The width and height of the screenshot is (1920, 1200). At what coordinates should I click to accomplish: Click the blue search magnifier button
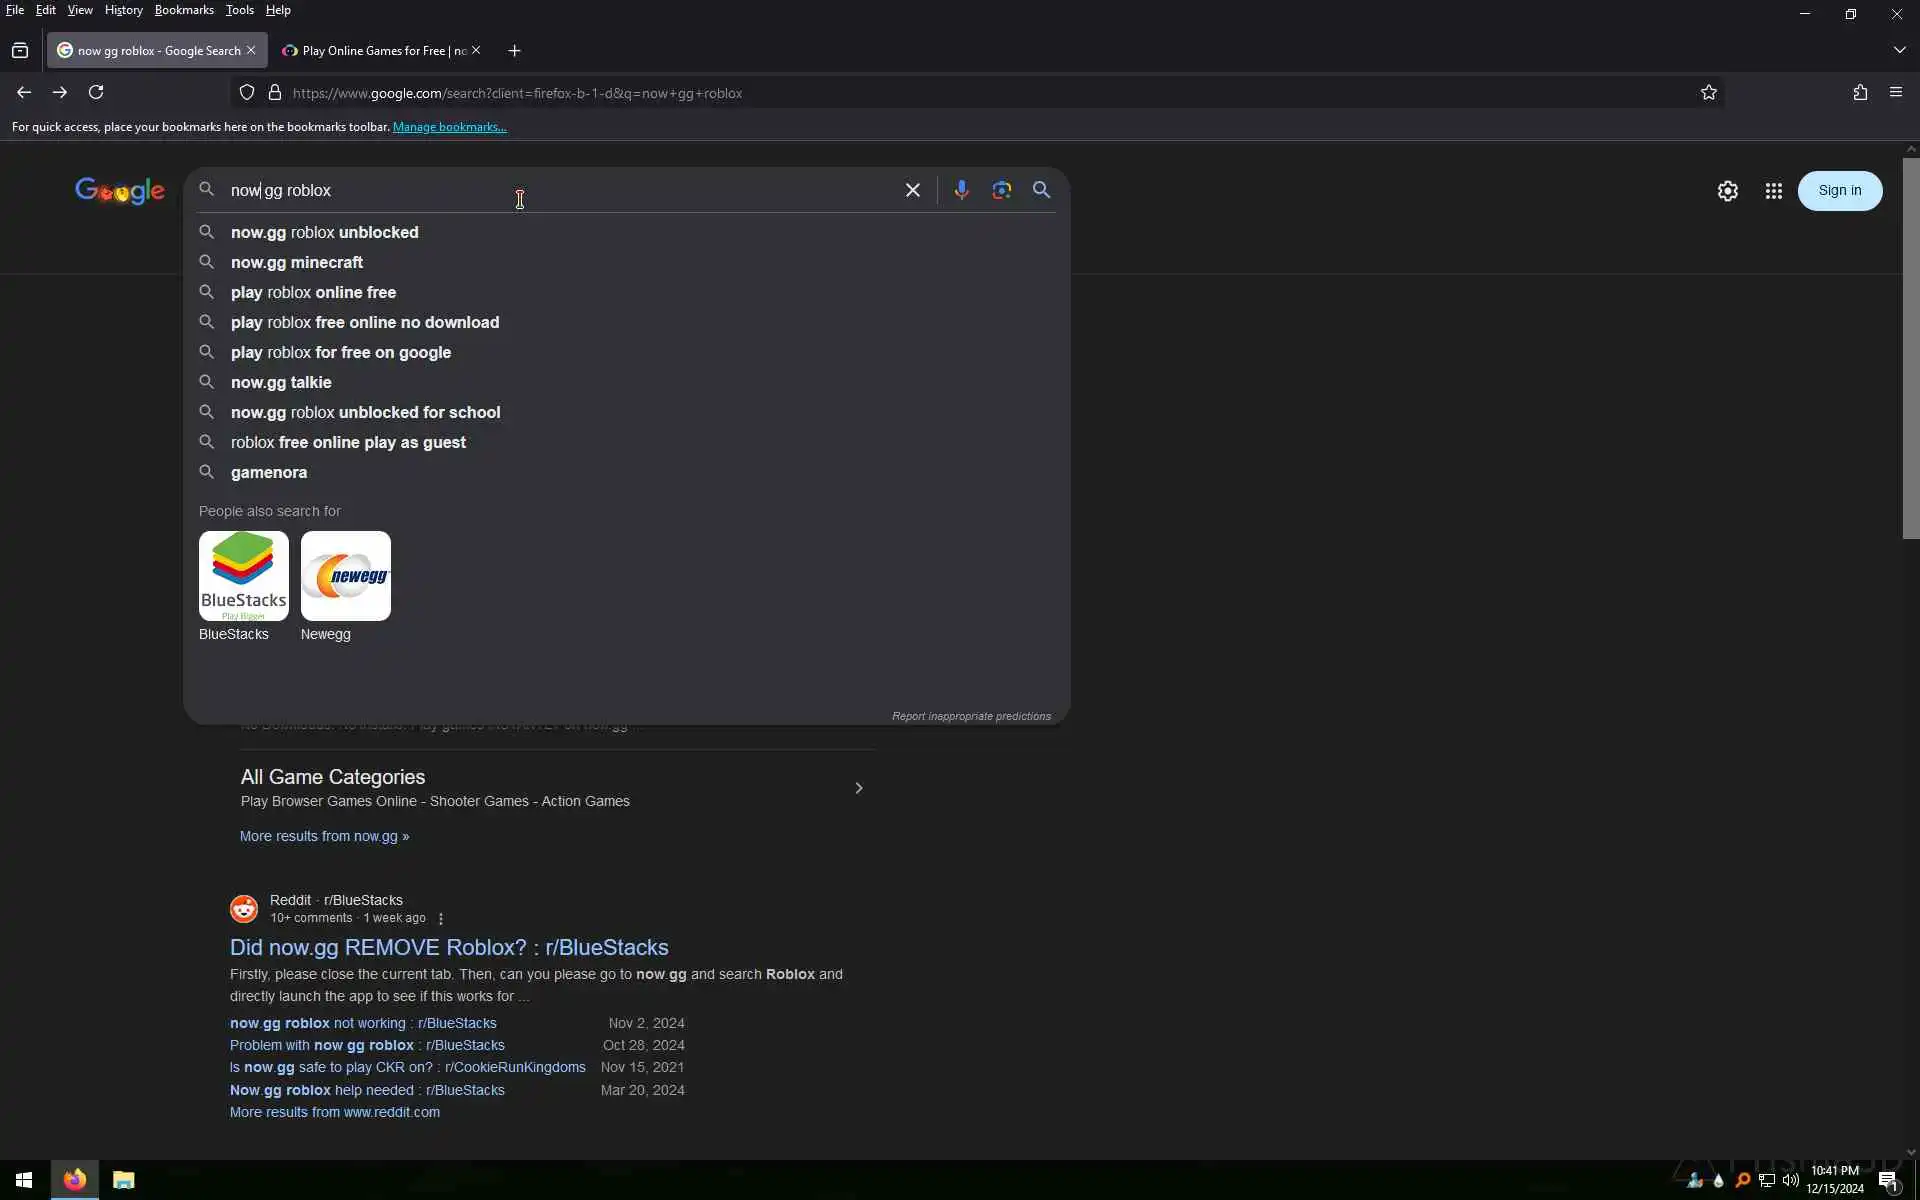[x=1041, y=190]
